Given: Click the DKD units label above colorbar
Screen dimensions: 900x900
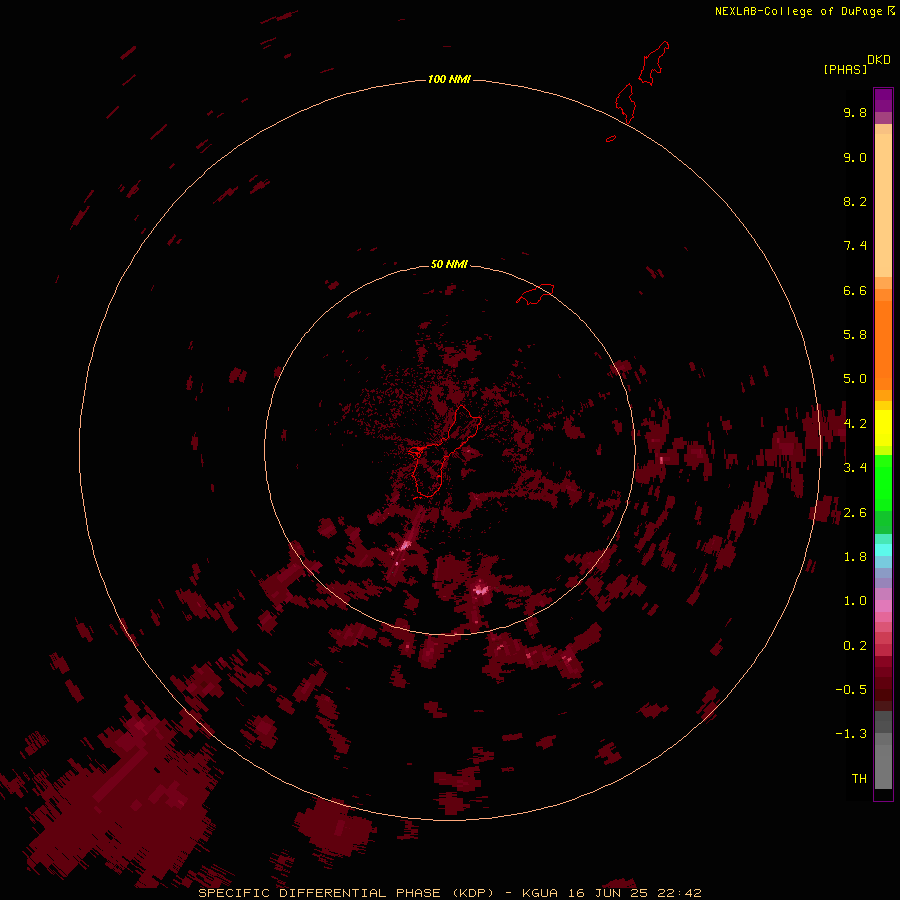Looking at the screenshot, I should pos(878,60).
